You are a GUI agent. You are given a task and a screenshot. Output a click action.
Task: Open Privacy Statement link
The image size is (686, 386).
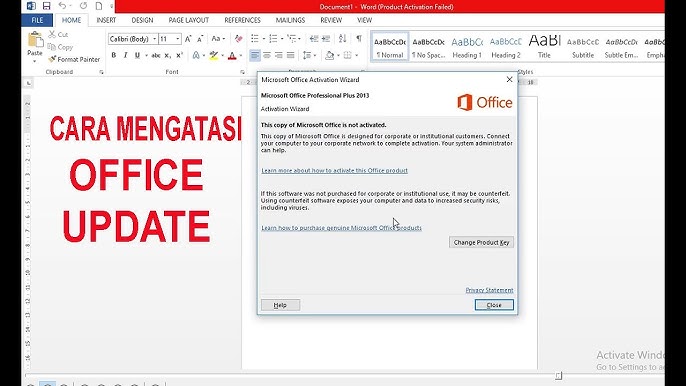(489, 290)
